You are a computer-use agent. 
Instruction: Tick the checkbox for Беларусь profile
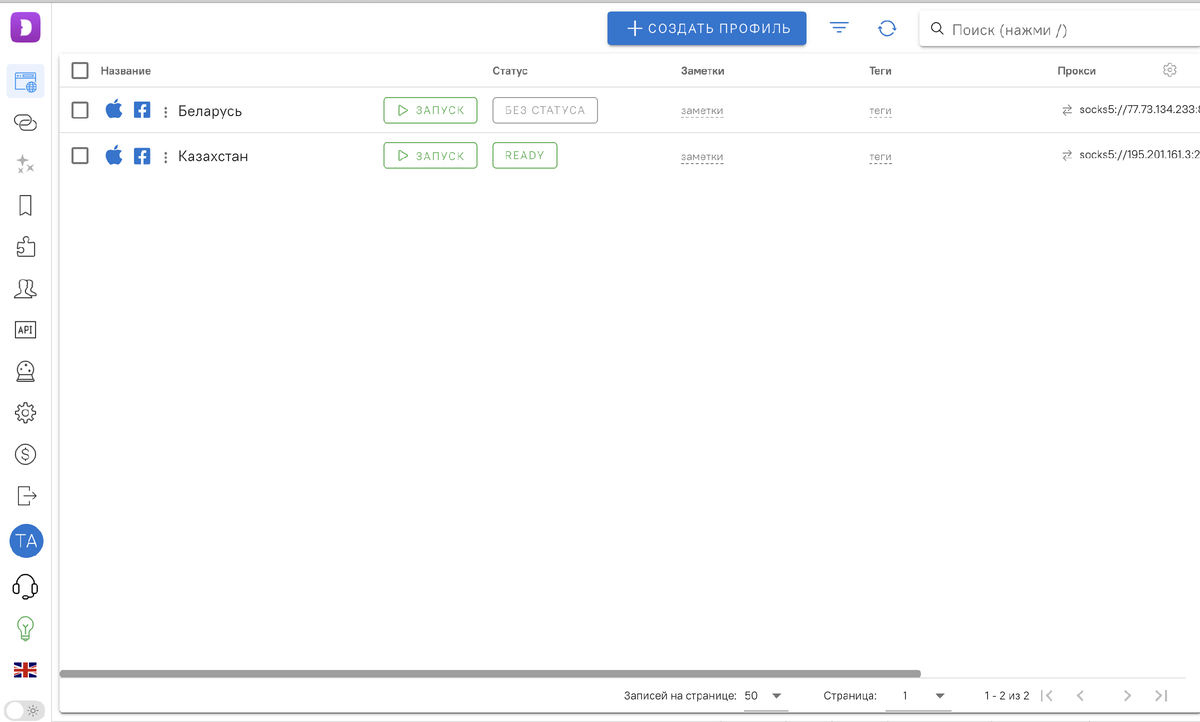80,110
